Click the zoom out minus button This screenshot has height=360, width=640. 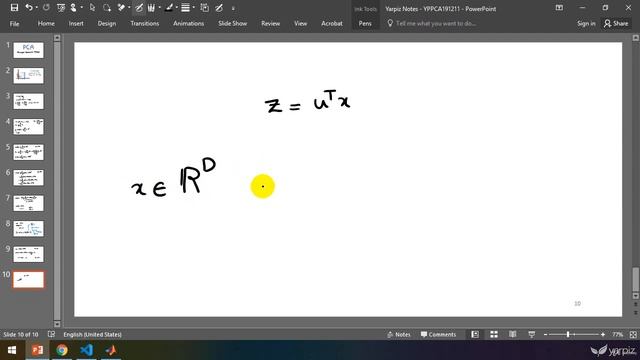pos(546,334)
